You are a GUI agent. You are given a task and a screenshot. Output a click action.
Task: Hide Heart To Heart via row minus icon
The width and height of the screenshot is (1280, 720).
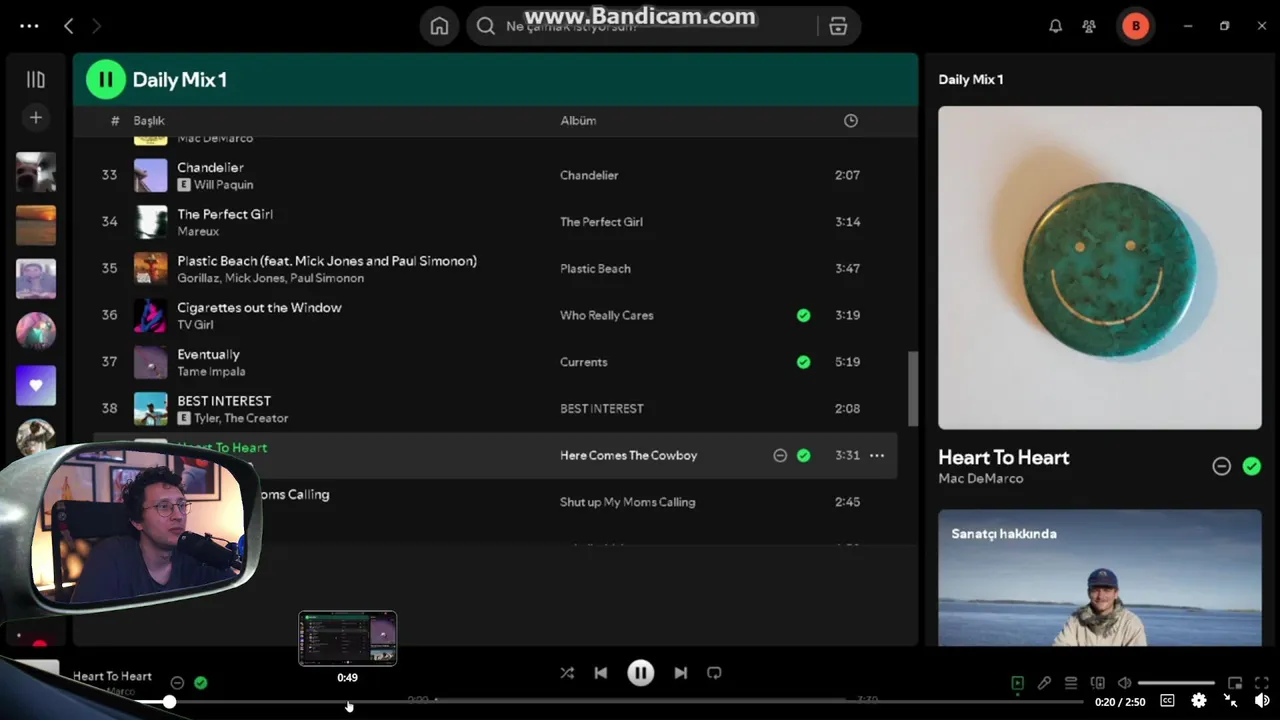tap(780, 455)
